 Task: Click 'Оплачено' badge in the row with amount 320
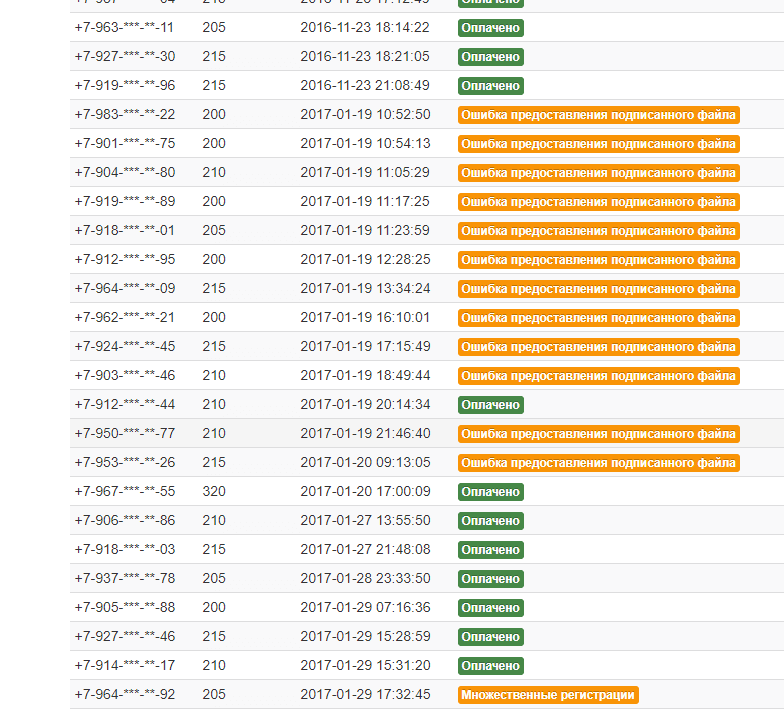point(490,492)
